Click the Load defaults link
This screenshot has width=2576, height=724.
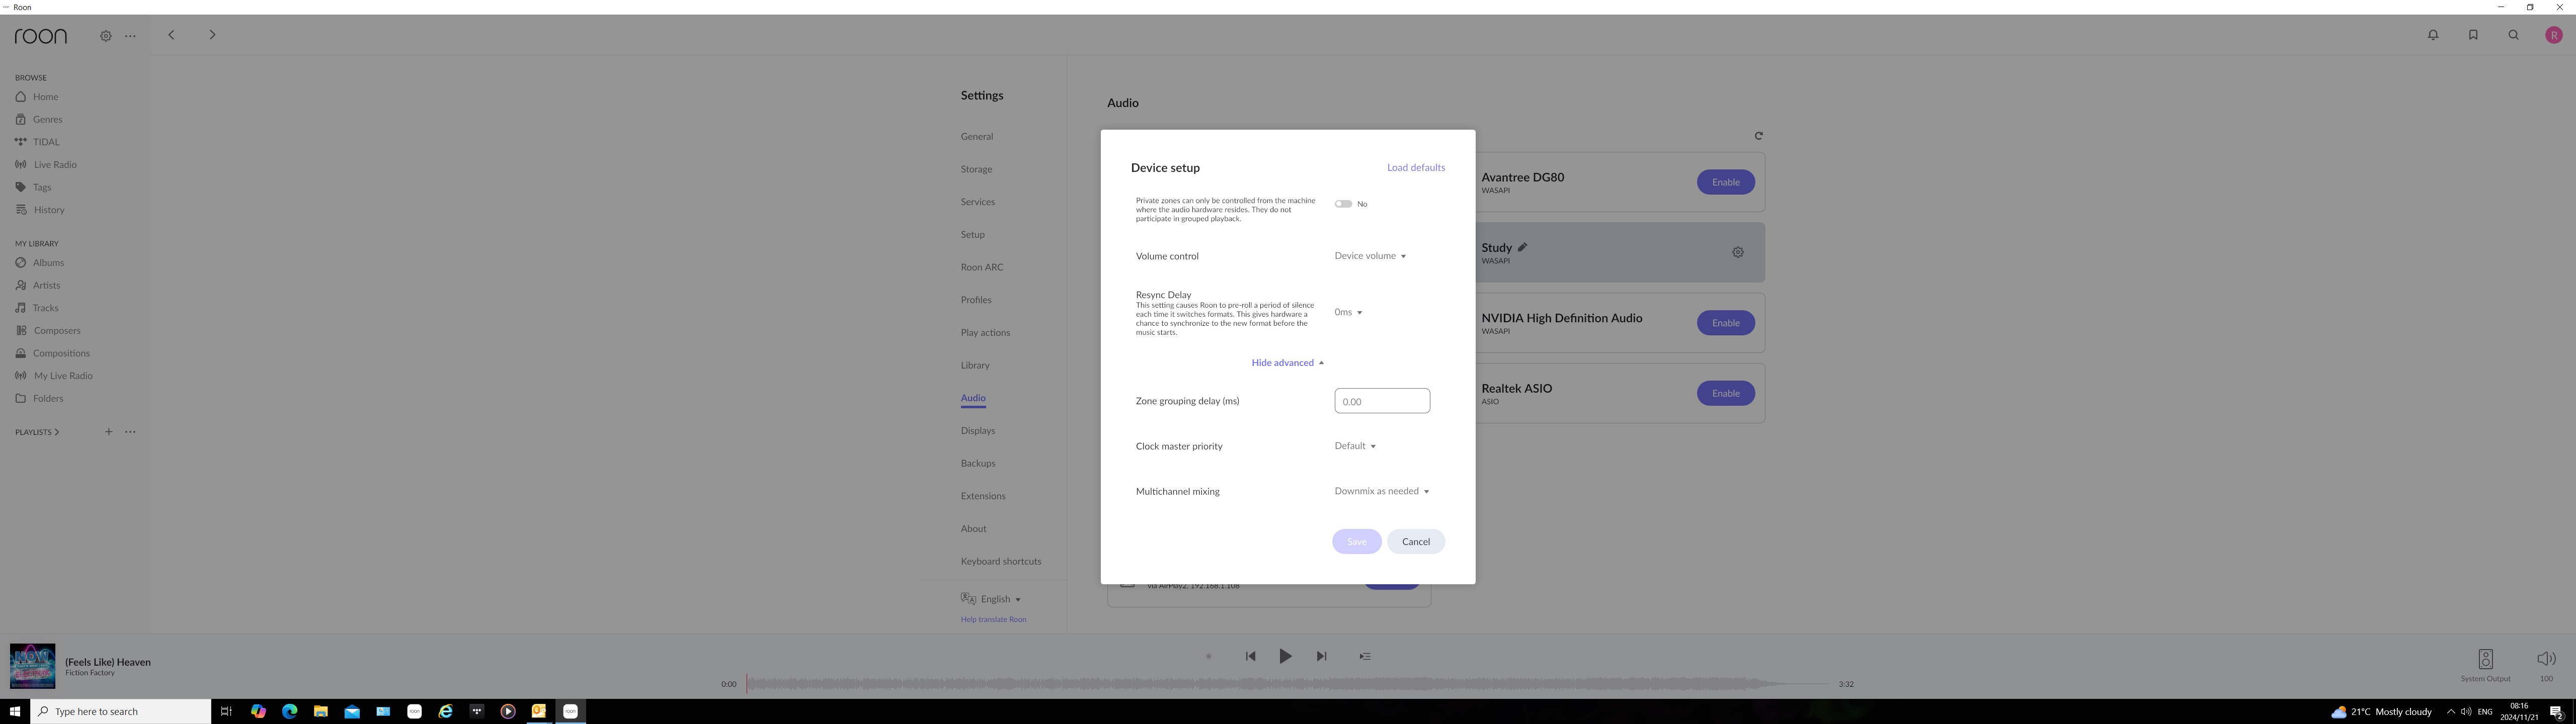pos(1415,168)
